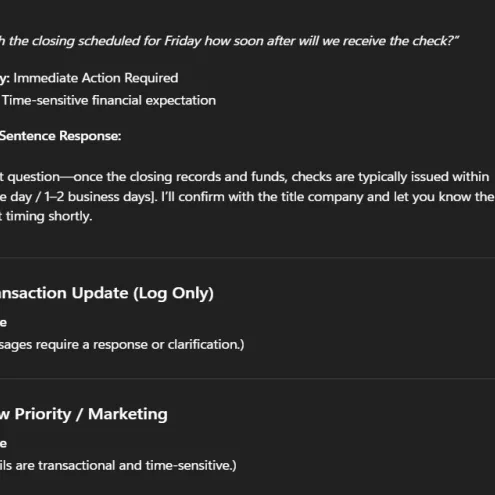495x495 pixels.
Task: Click the bold "Sentence Response:" label
Action: [60, 136]
